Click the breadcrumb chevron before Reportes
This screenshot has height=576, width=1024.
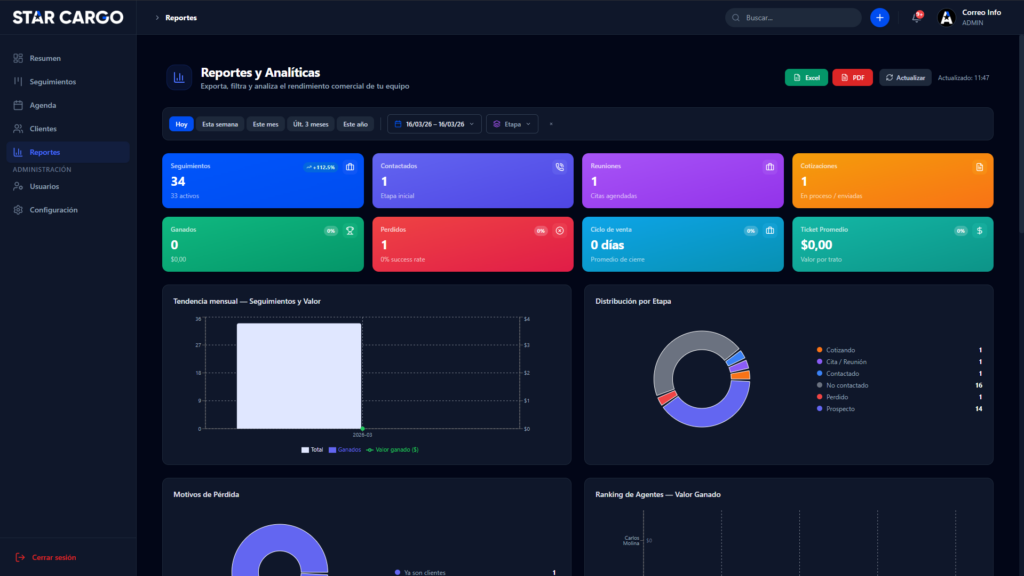pyautogui.click(x=157, y=18)
